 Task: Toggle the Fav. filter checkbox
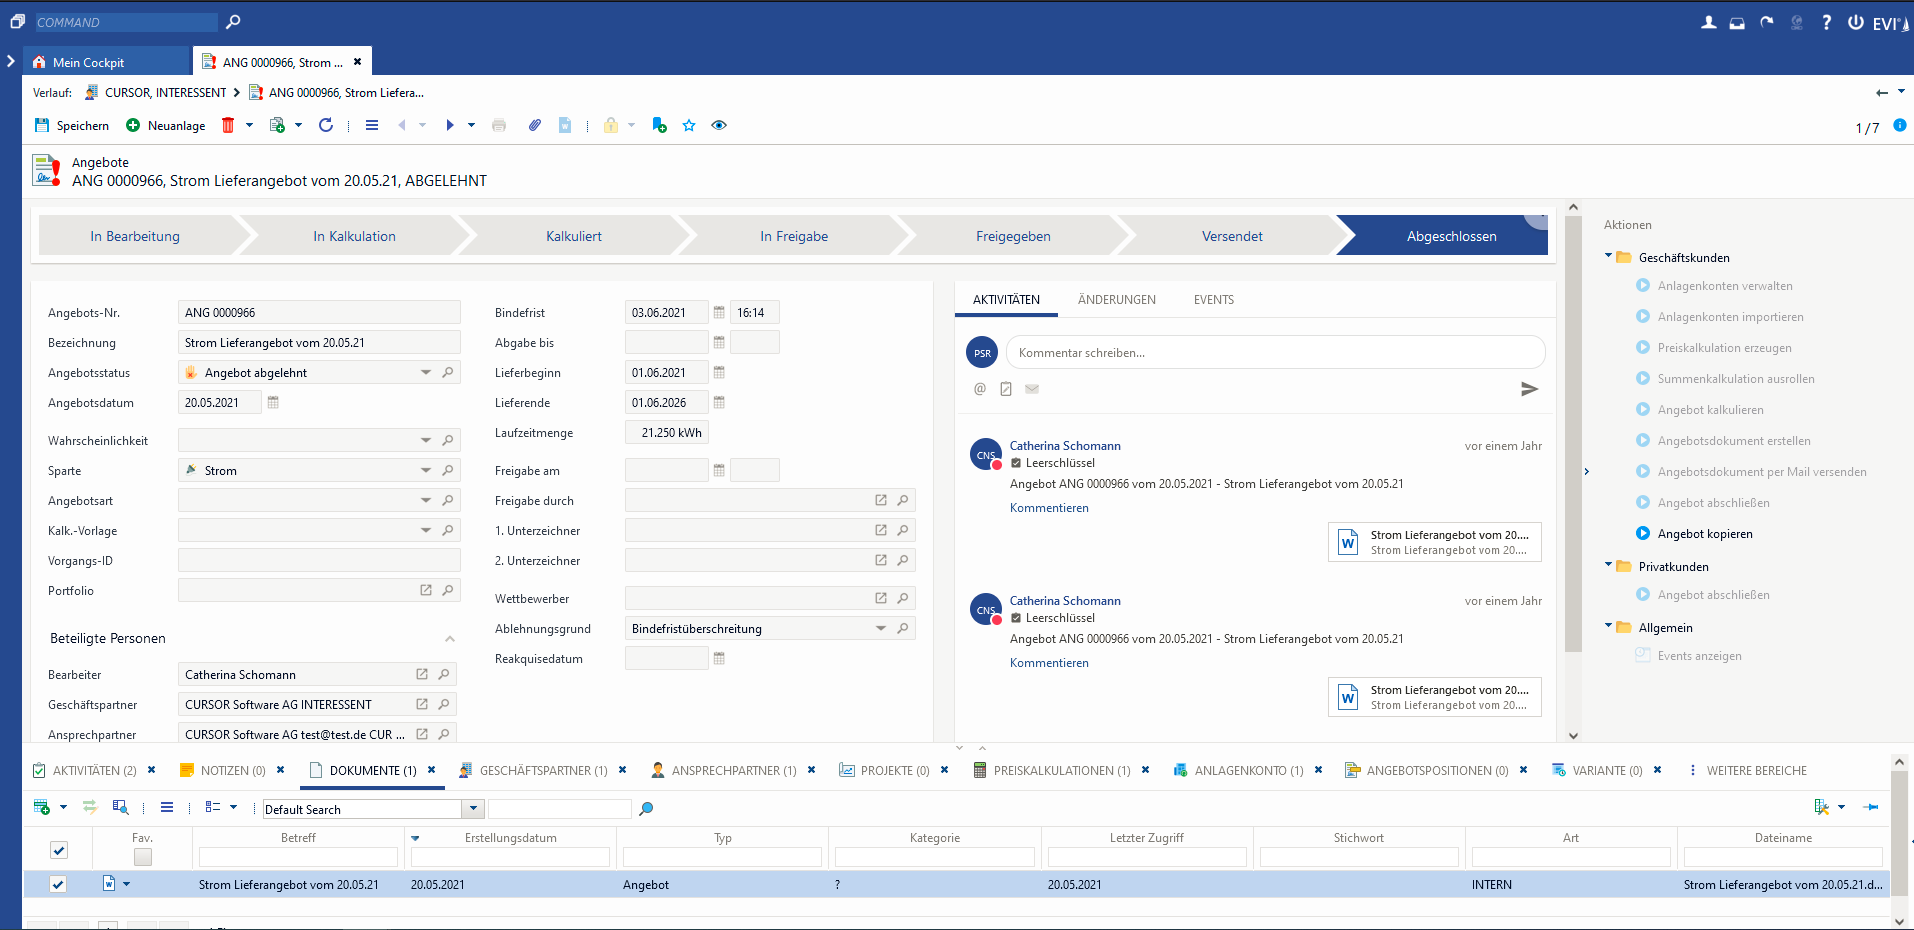click(x=143, y=857)
